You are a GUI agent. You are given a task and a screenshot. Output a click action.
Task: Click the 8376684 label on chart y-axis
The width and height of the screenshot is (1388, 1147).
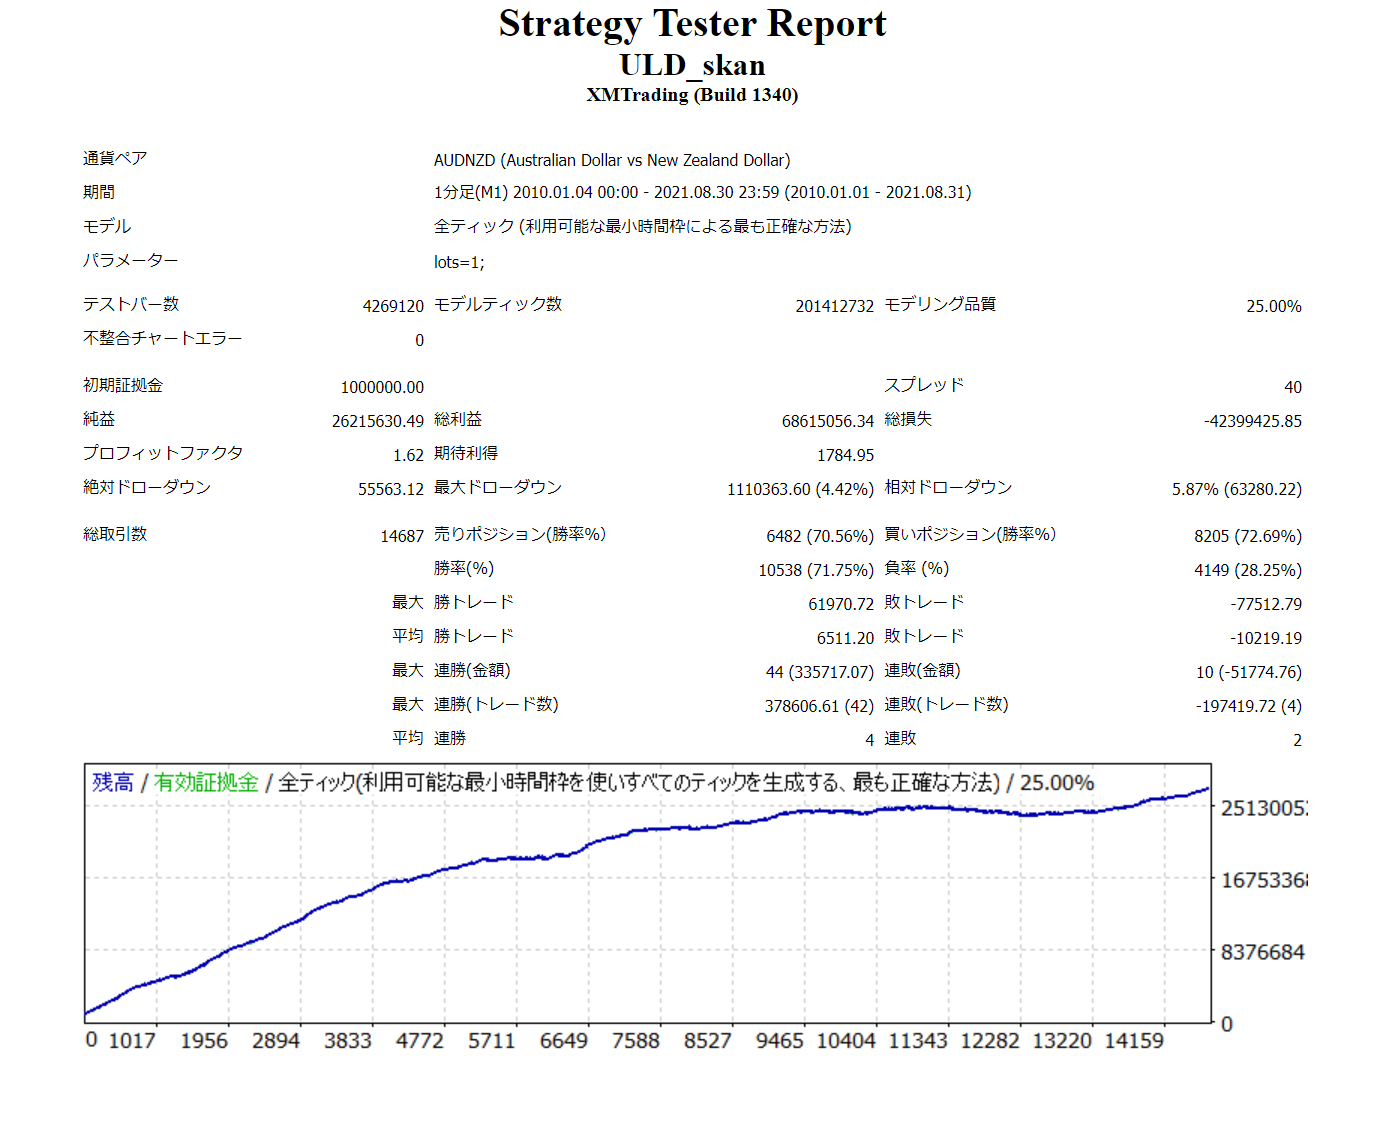click(1262, 952)
